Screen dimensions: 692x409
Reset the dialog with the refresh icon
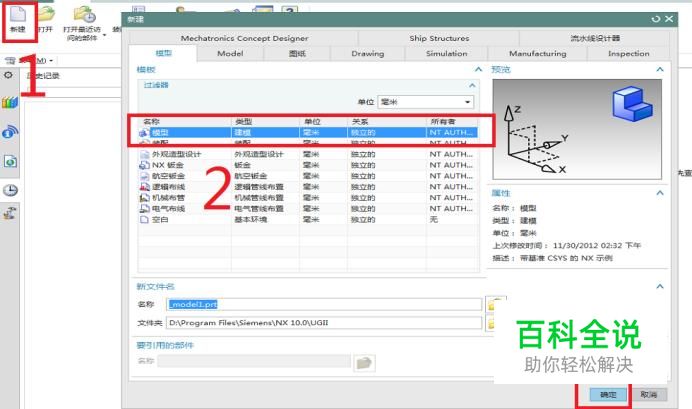[x=656, y=19]
